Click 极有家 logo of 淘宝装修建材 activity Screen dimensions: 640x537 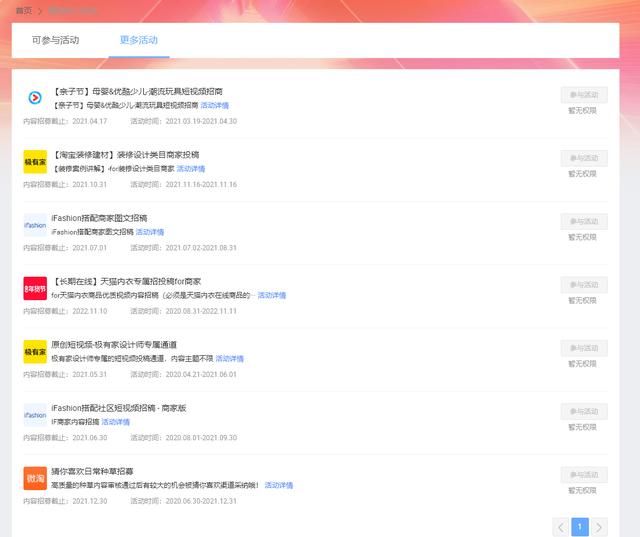35,162
